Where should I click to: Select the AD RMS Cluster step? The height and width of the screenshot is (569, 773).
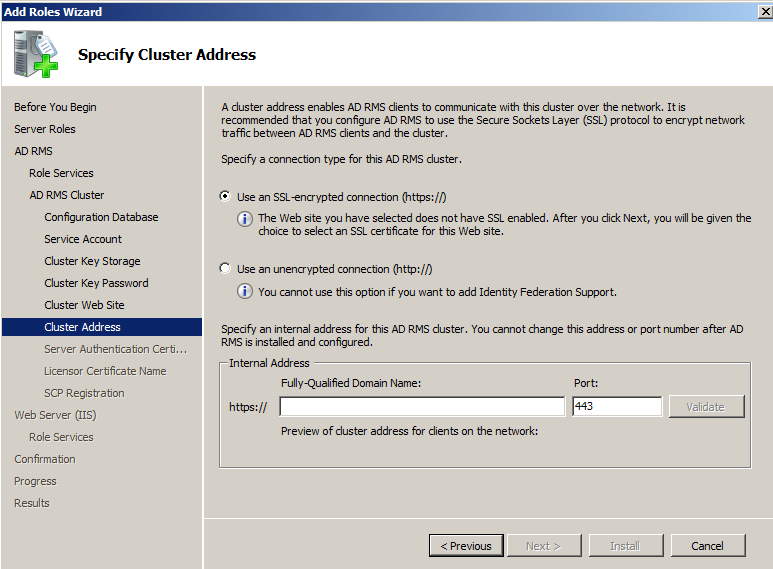66,195
